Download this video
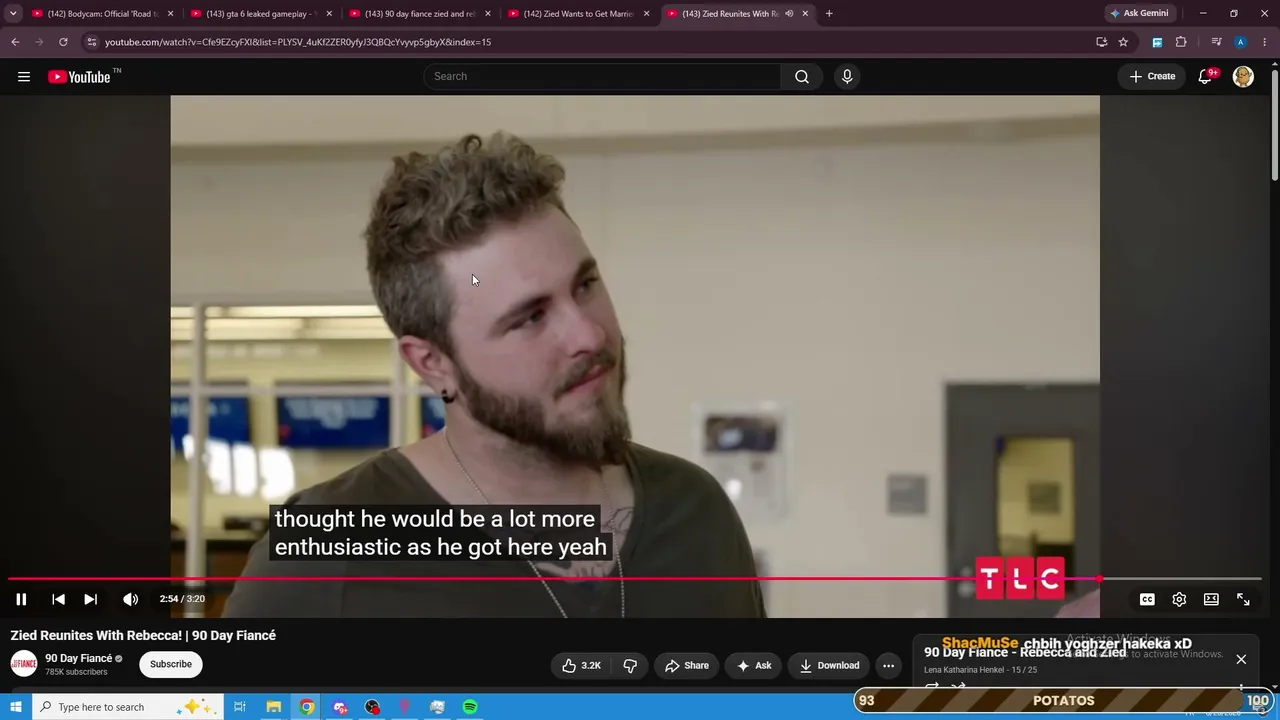The height and width of the screenshot is (720, 1280). (x=829, y=666)
